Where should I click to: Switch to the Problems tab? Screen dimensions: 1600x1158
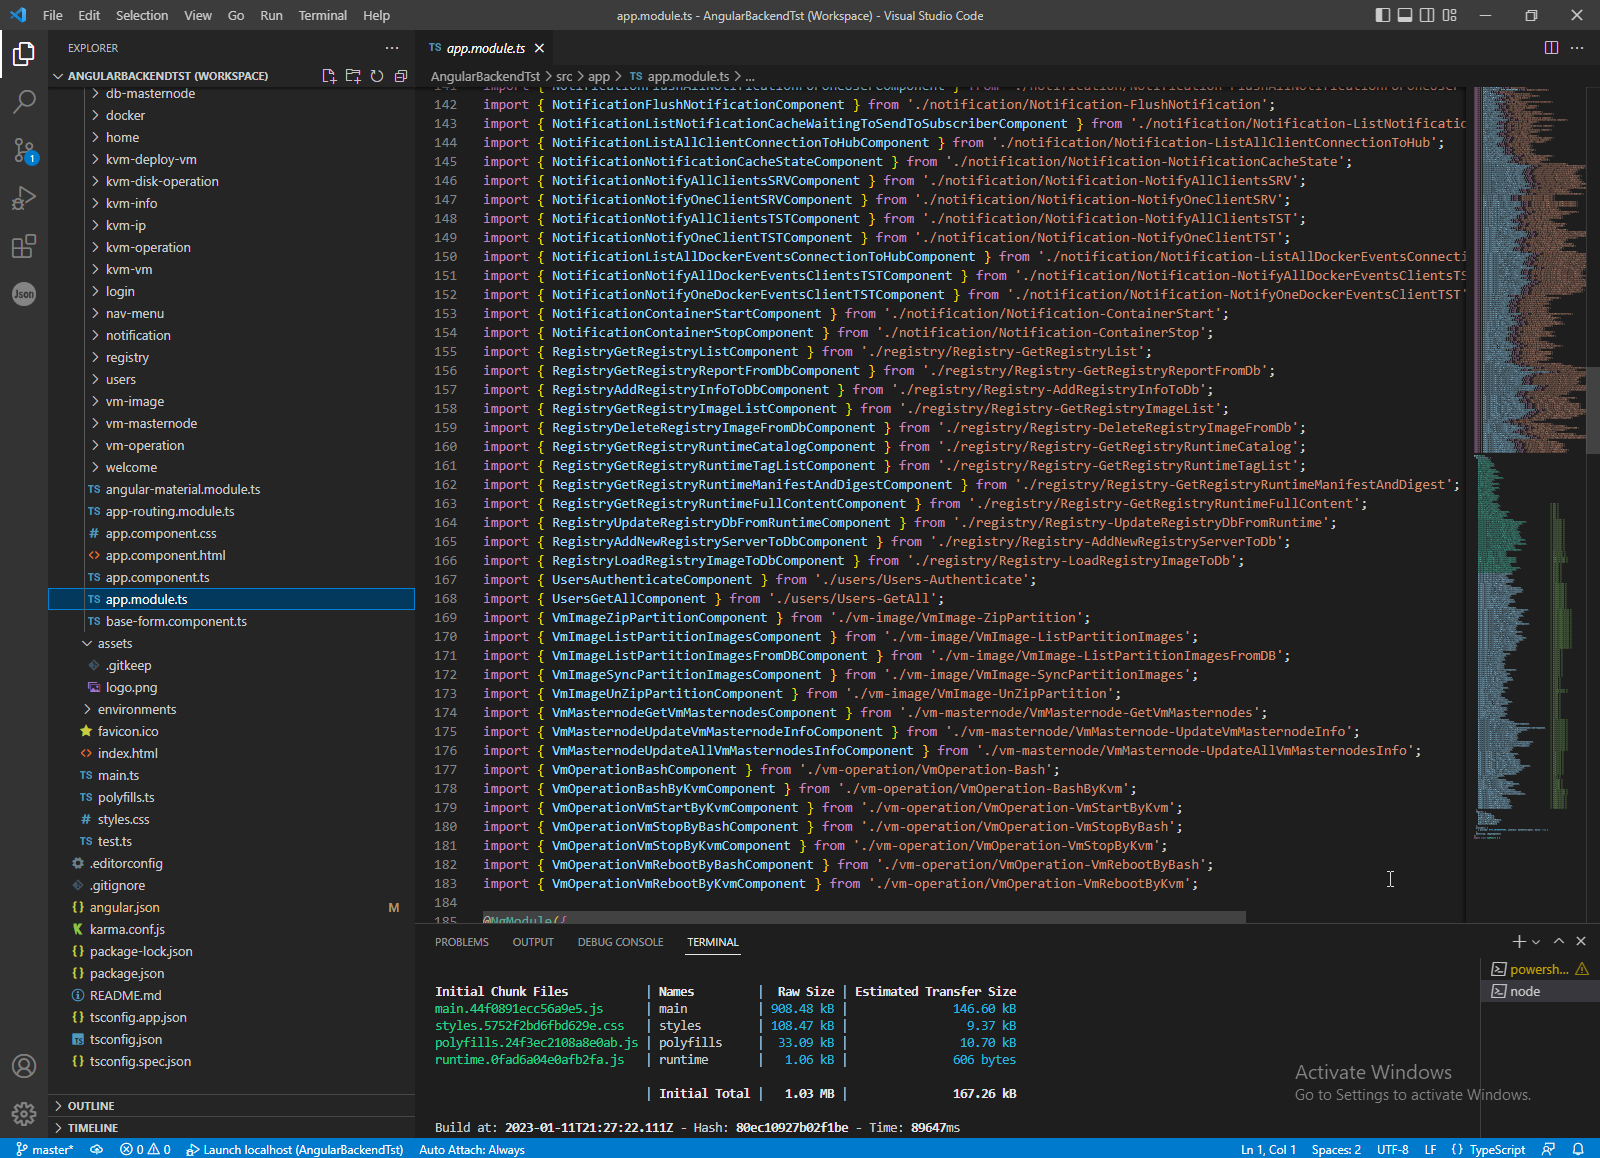click(462, 941)
